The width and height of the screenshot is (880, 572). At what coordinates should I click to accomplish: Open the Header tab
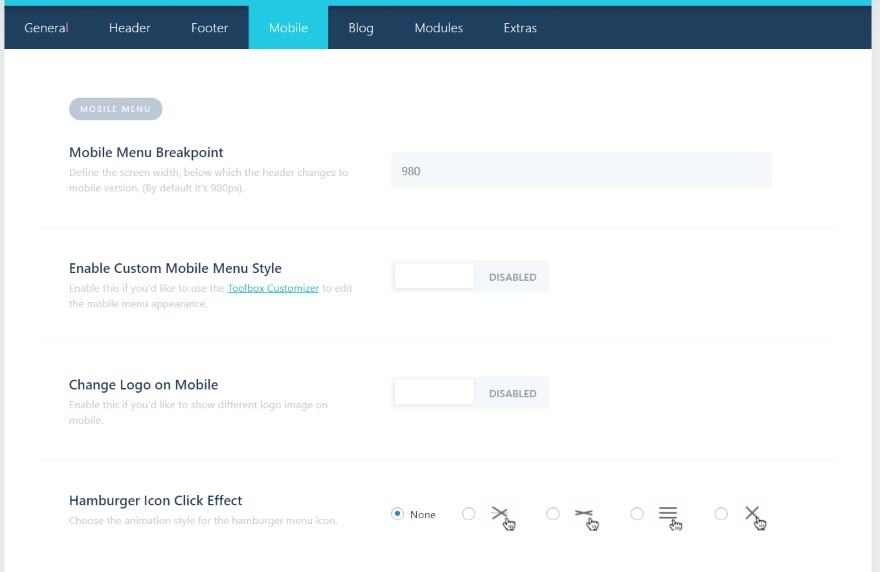click(x=130, y=28)
